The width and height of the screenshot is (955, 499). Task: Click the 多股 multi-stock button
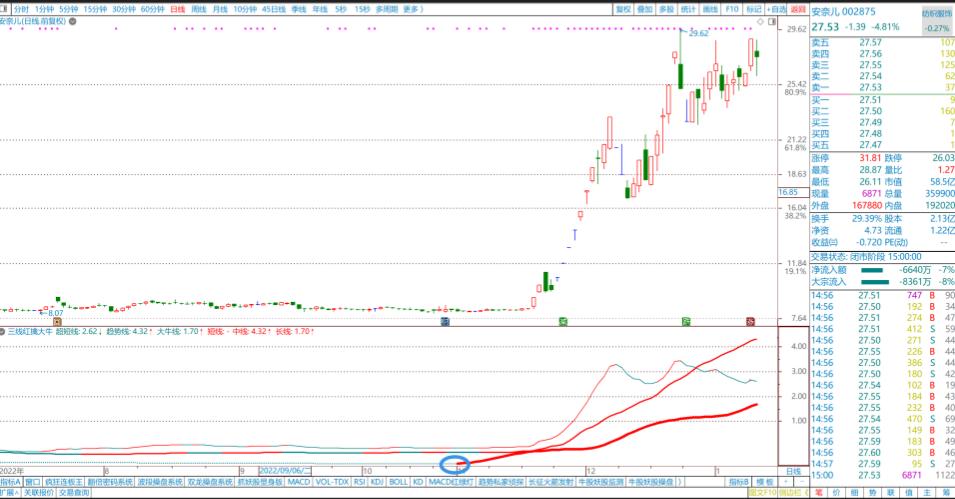coord(666,9)
